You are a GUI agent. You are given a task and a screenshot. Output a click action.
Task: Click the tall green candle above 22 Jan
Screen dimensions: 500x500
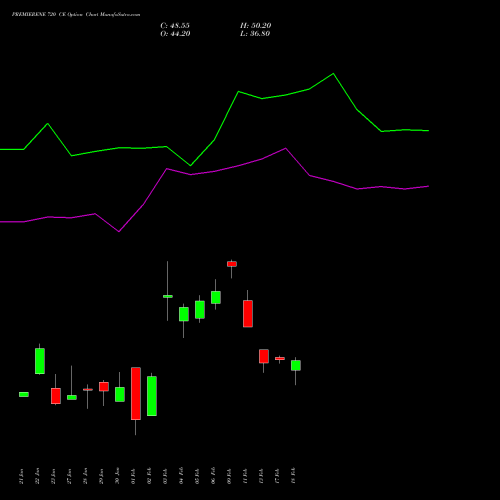(40, 361)
